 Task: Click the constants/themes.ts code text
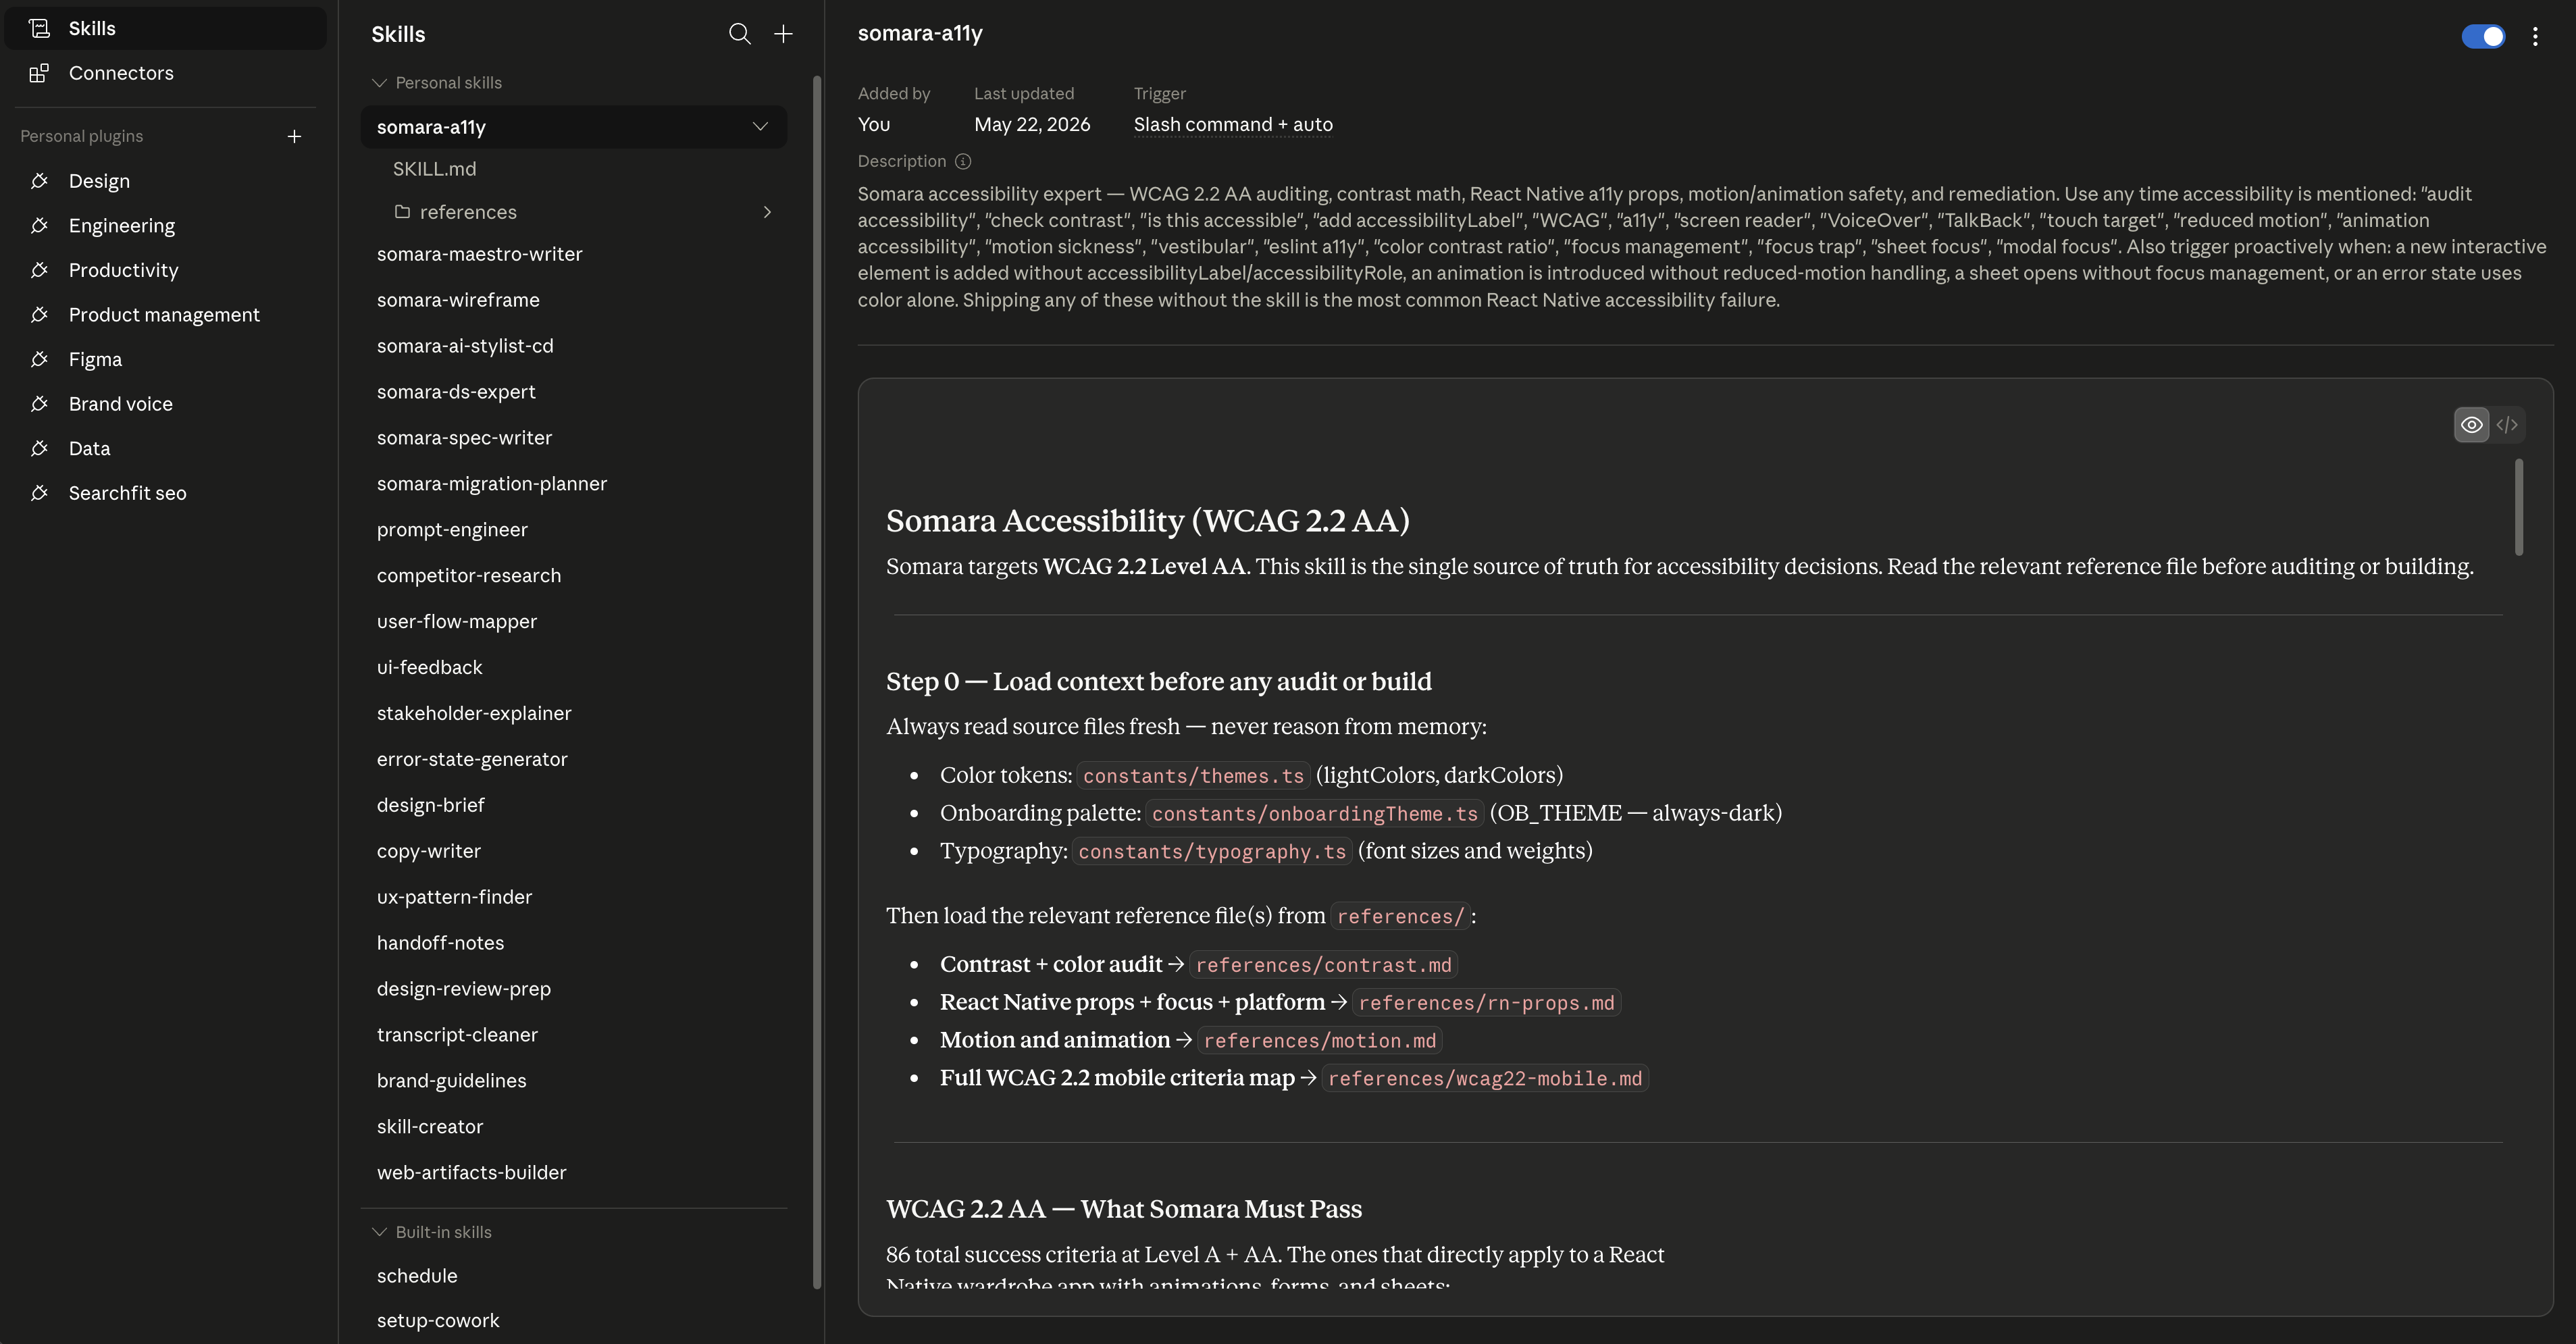point(1193,776)
